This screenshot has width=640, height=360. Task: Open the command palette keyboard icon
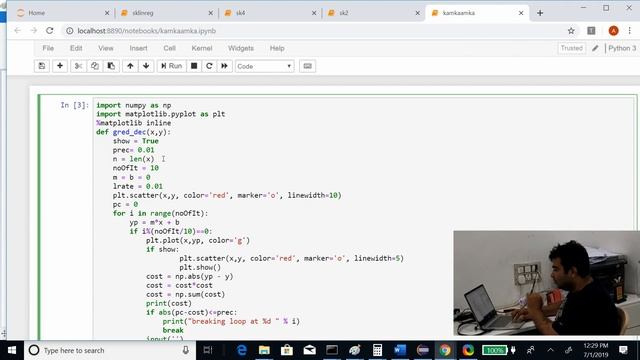tap(307, 66)
